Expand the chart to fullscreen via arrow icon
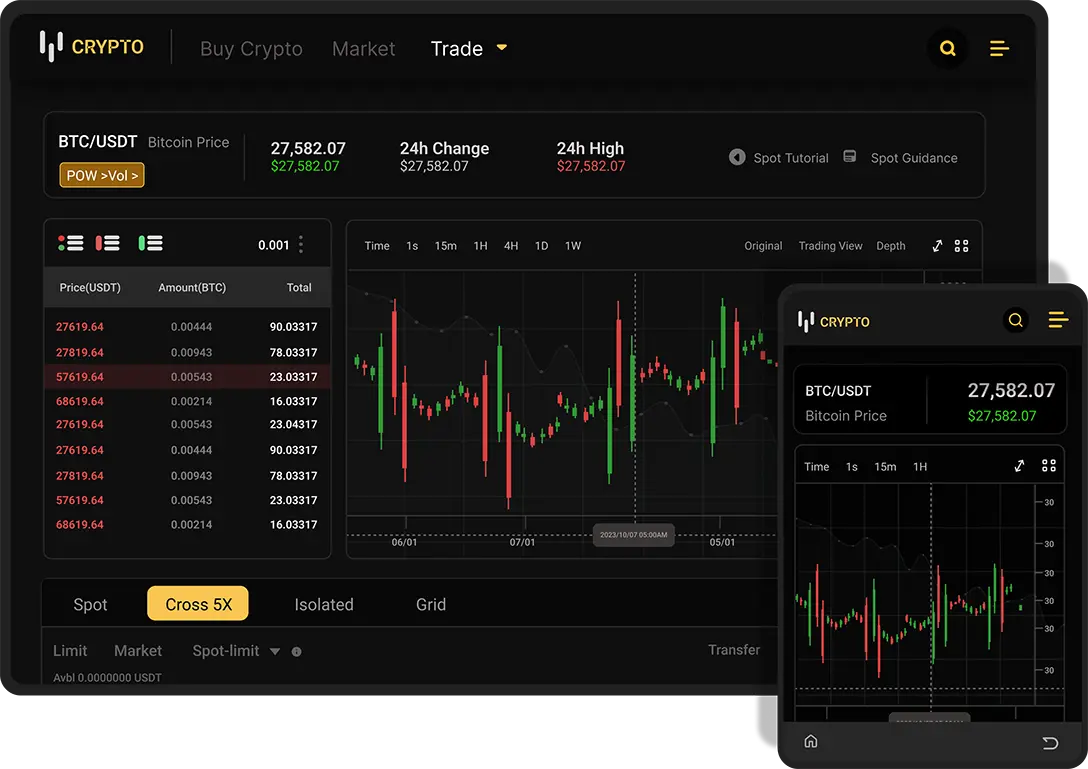Image resolution: width=1088 pixels, height=769 pixels. pyautogui.click(x=937, y=245)
